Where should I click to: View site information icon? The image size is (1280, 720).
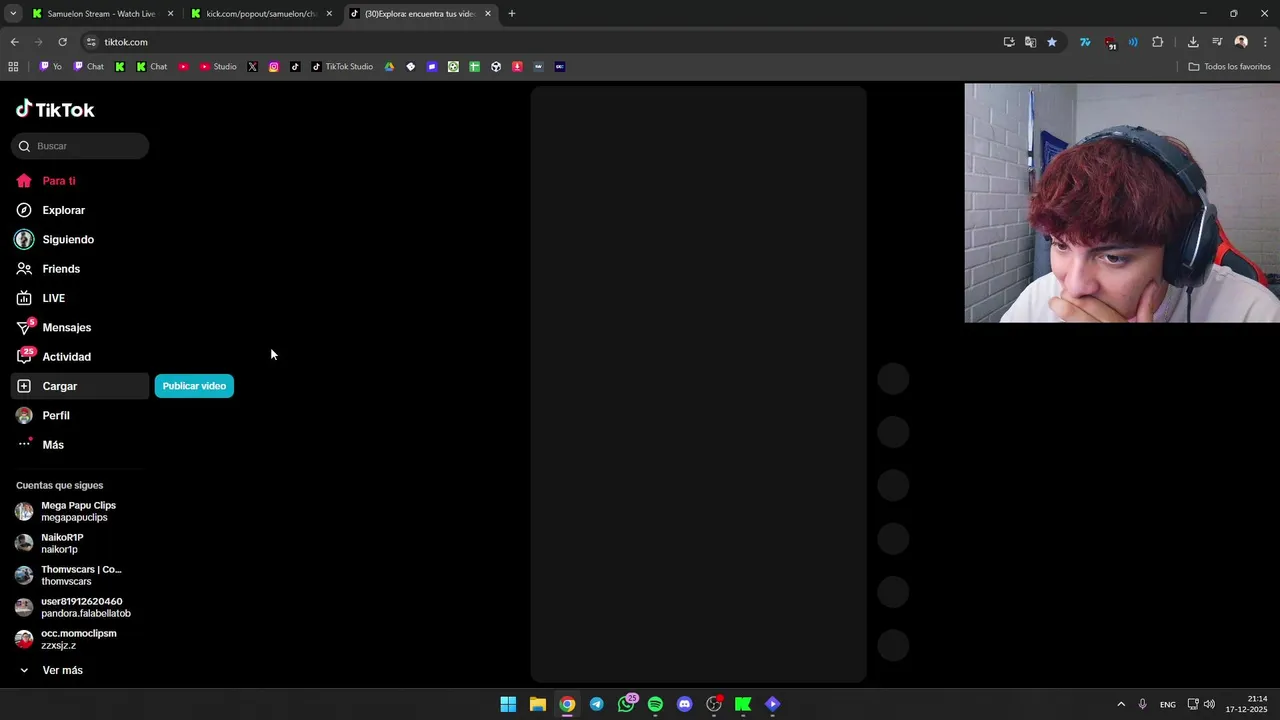coord(91,42)
